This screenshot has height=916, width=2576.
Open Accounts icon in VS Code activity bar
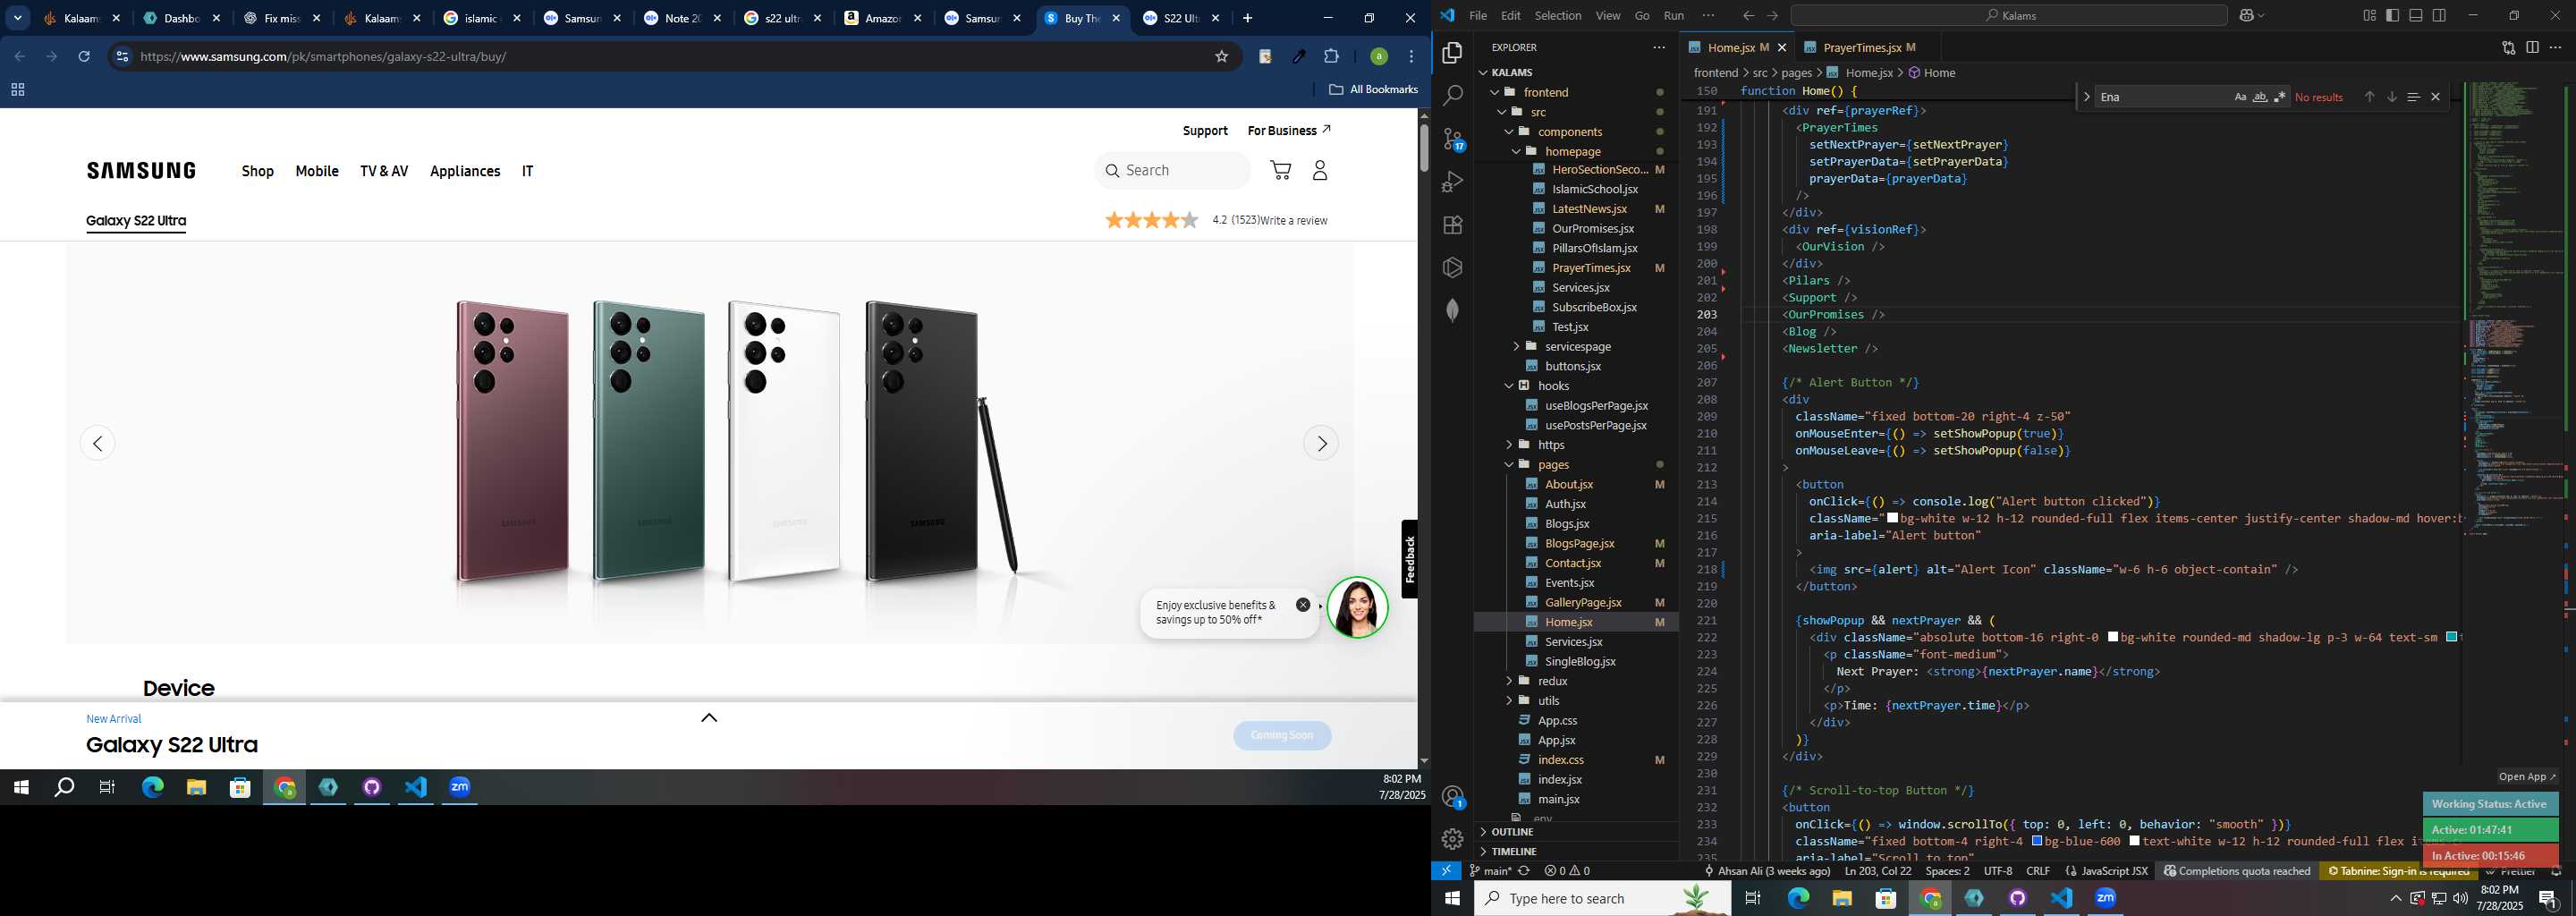[x=1452, y=797]
